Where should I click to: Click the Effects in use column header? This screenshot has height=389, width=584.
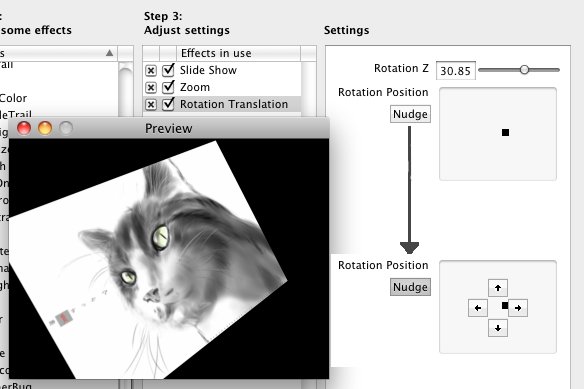[238, 53]
